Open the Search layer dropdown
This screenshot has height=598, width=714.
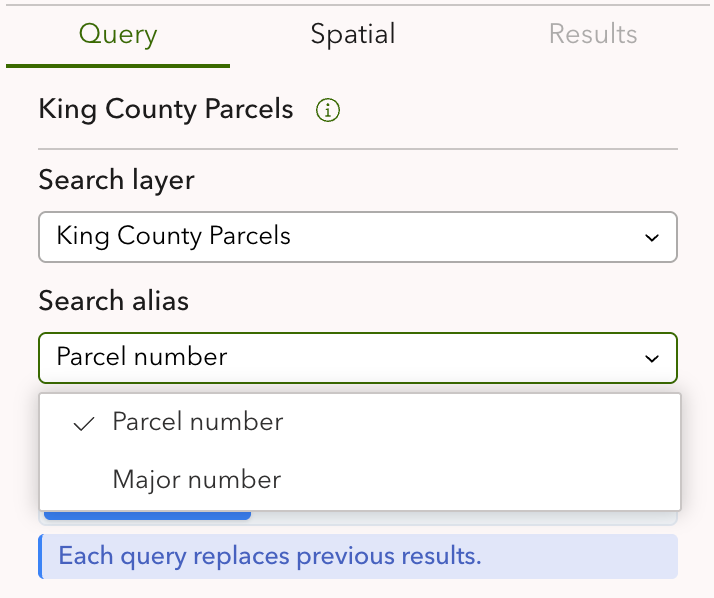pos(357,237)
